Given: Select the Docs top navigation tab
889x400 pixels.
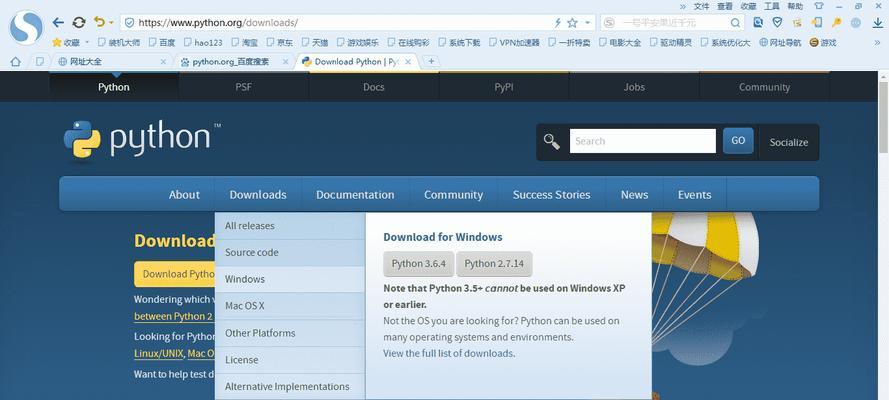Looking at the screenshot, I should click(x=374, y=87).
